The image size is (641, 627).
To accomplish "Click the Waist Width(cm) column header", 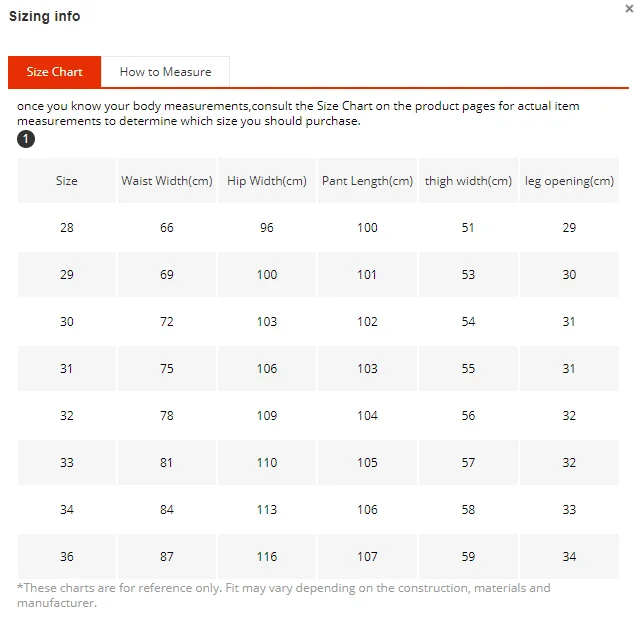I will click(167, 181).
